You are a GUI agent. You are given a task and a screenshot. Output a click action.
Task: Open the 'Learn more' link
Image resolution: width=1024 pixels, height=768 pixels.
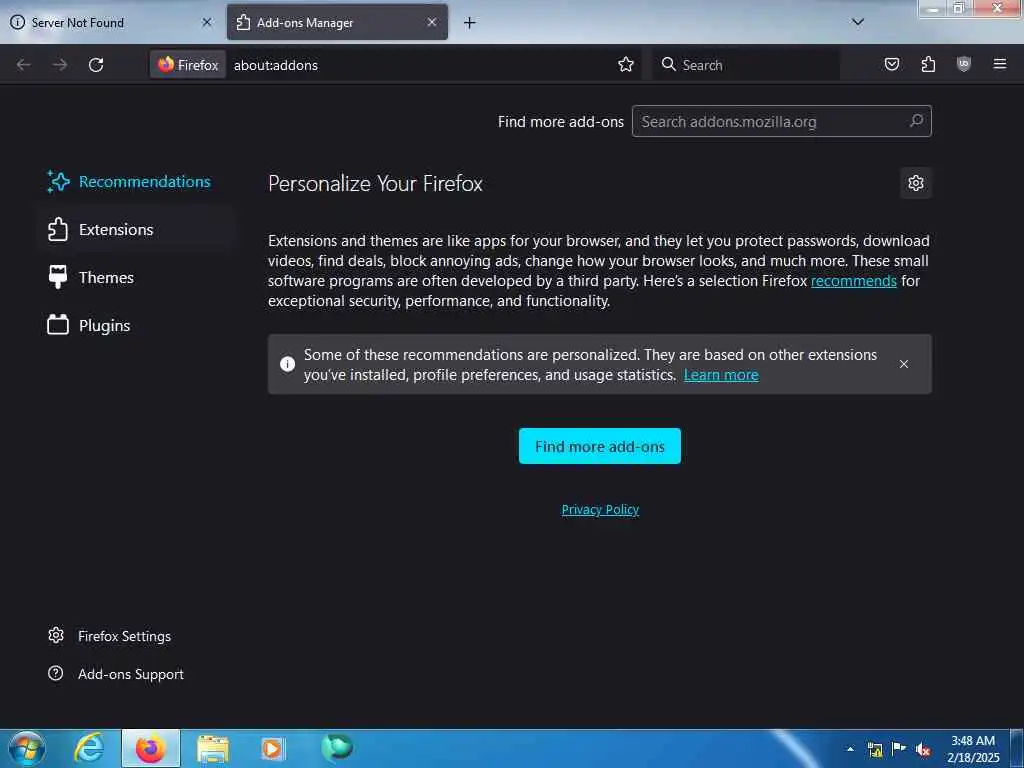[x=721, y=375]
